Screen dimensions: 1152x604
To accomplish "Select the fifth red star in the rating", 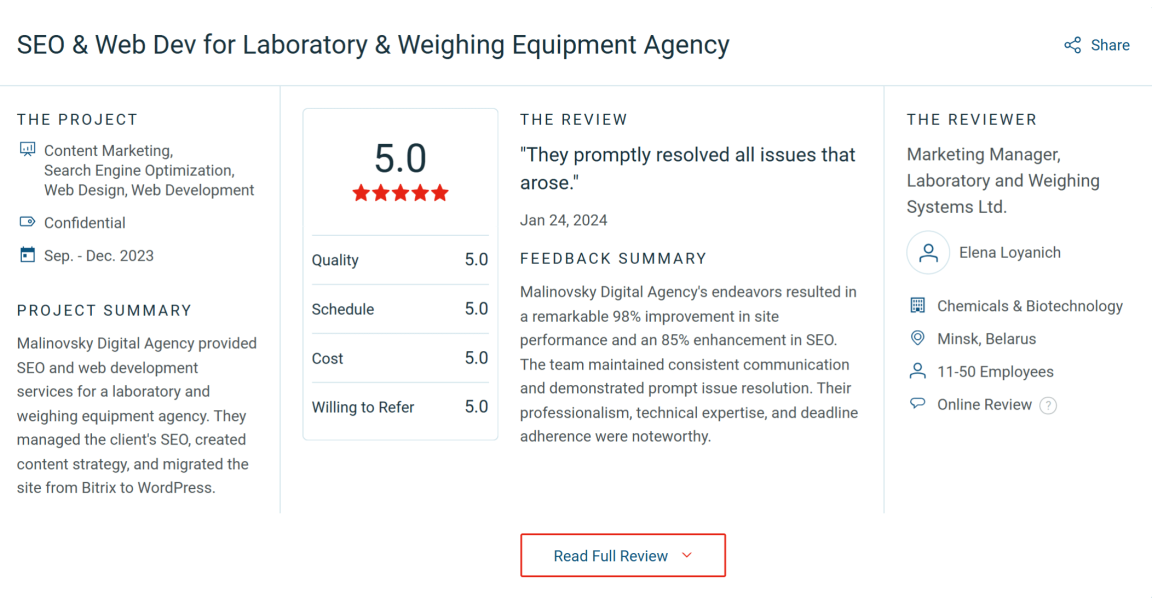I will [x=441, y=193].
